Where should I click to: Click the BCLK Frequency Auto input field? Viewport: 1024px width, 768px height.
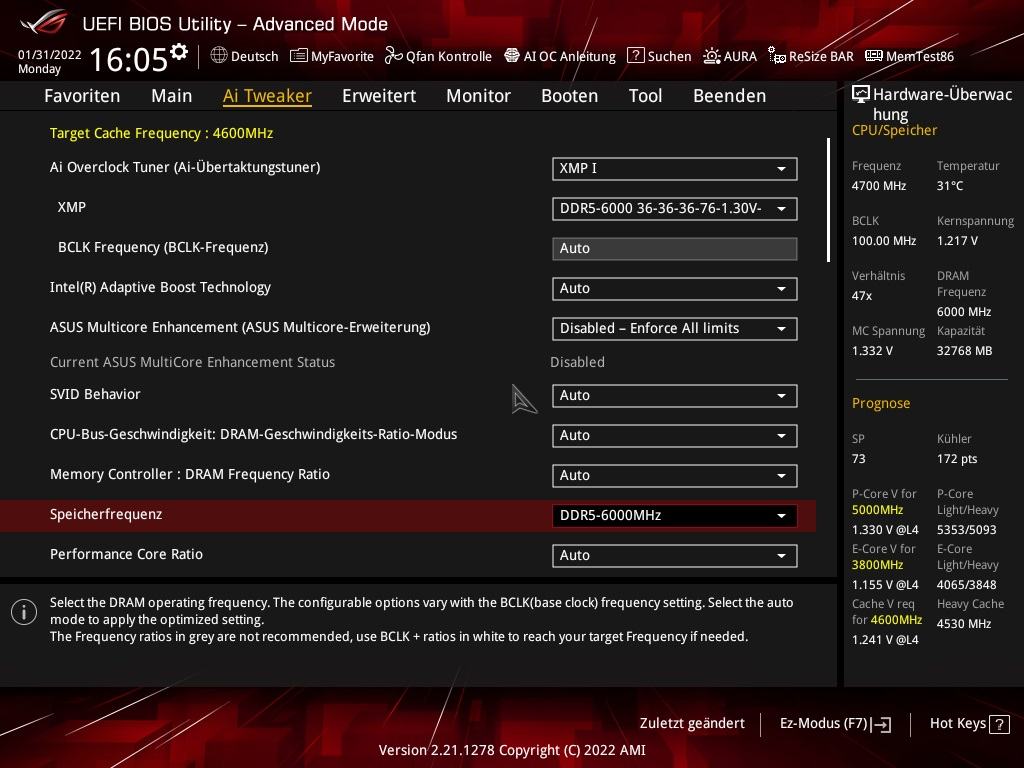pyautogui.click(x=675, y=249)
